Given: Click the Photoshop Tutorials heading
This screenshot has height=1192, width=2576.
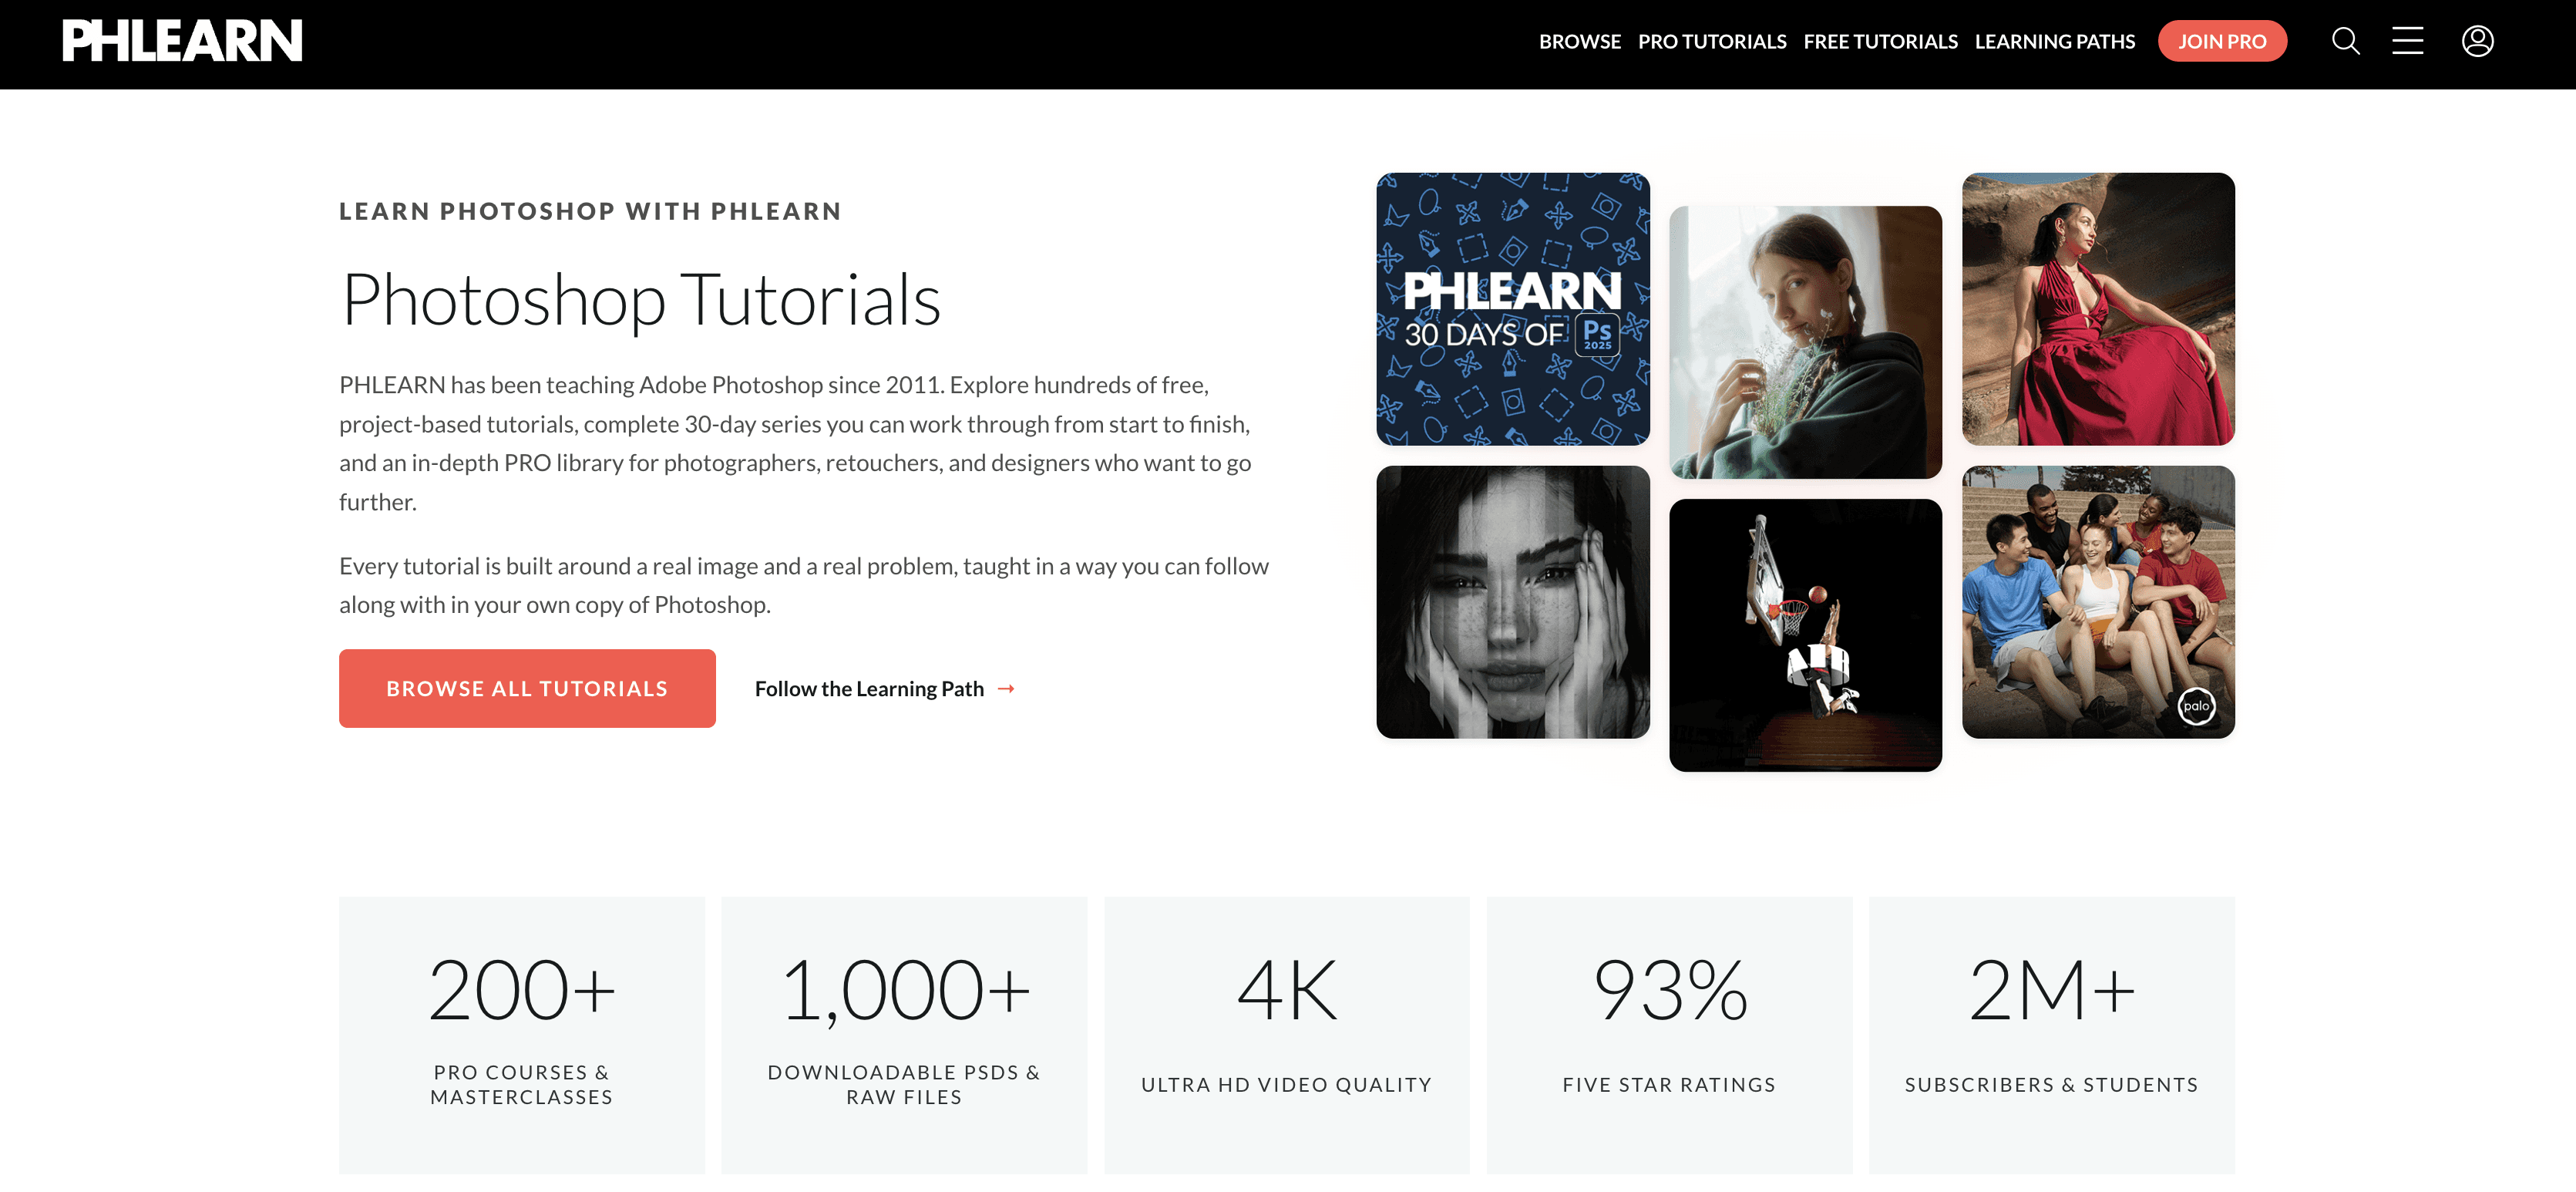Looking at the screenshot, I should [x=641, y=300].
